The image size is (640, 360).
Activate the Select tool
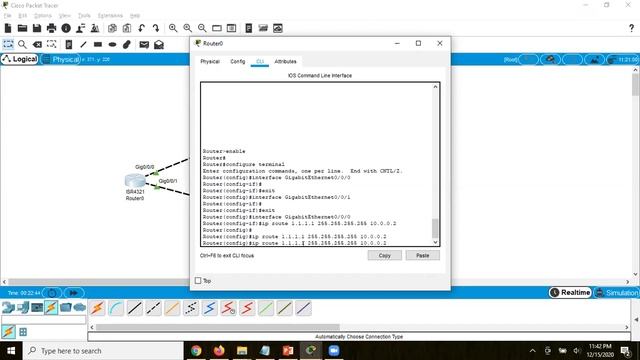(x=8, y=44)
